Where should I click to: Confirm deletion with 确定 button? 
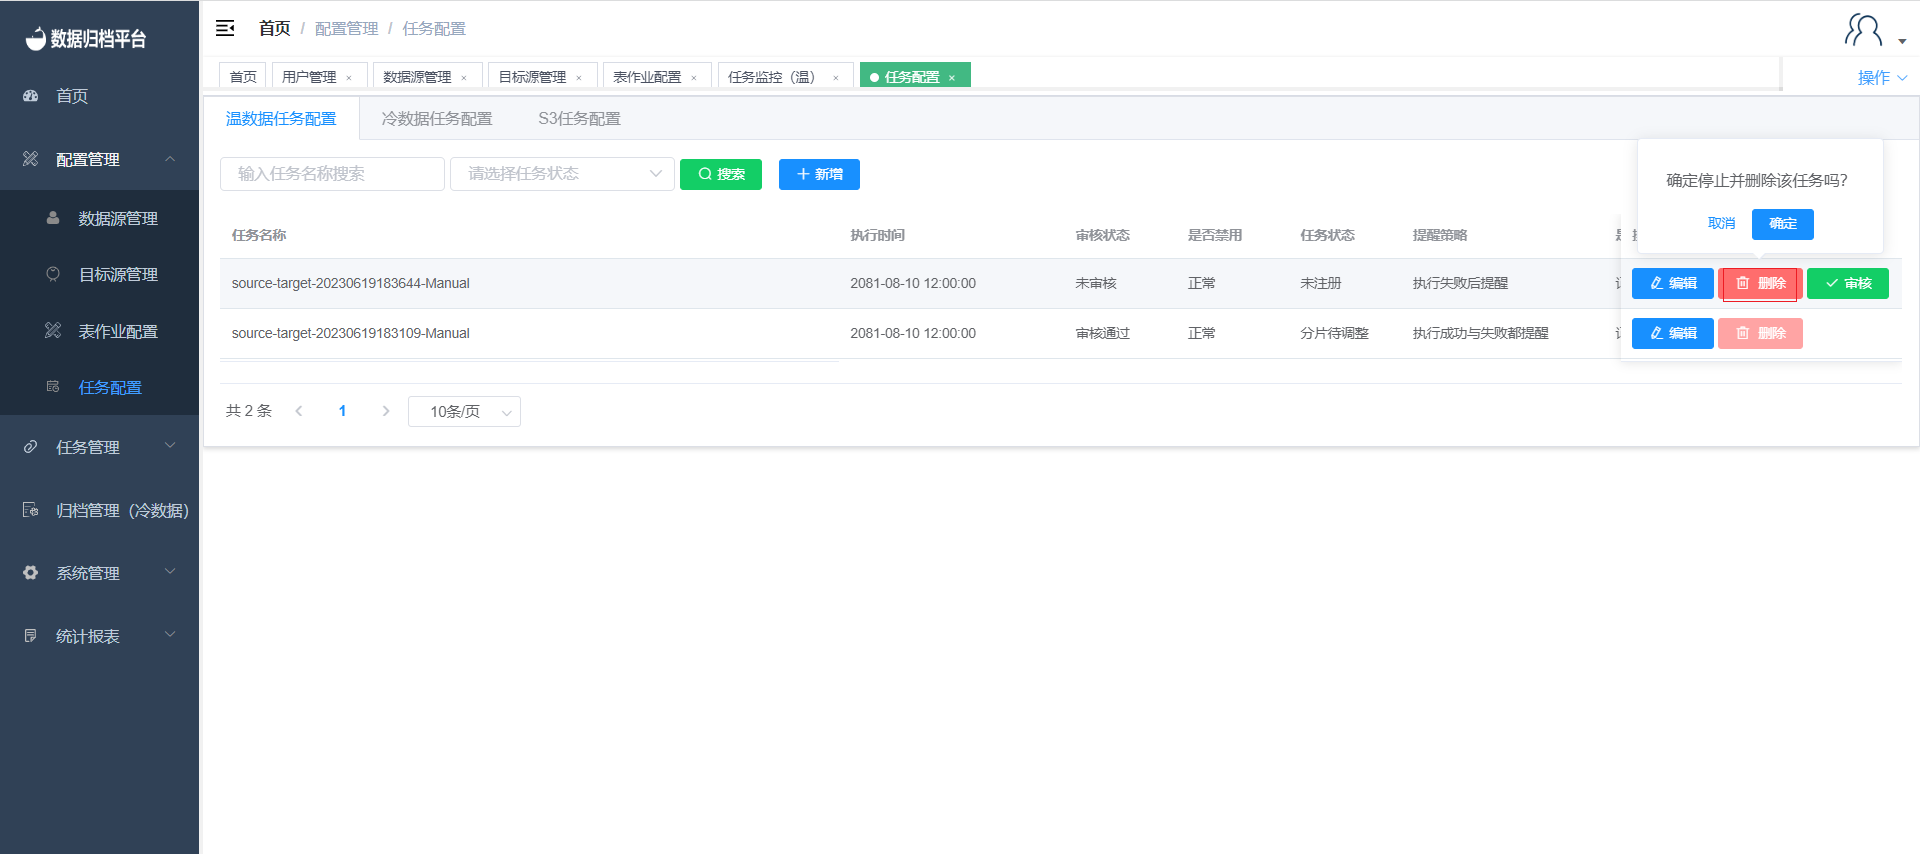[1783, 224]
